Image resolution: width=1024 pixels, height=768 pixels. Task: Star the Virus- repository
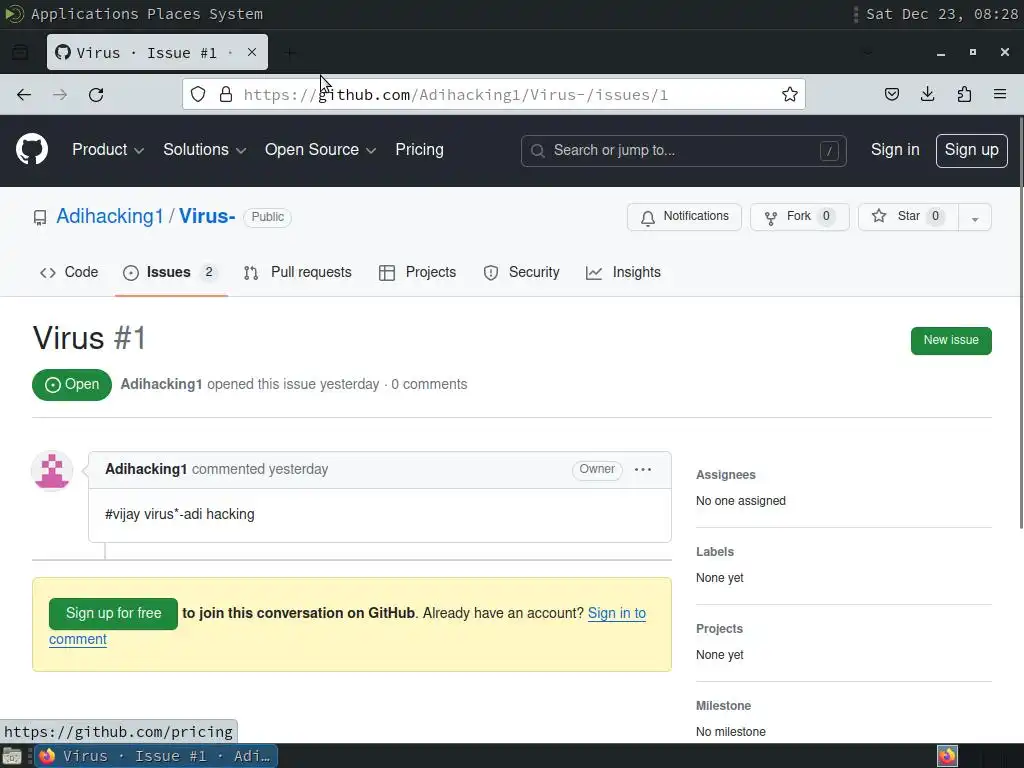(x=908, y=217)
